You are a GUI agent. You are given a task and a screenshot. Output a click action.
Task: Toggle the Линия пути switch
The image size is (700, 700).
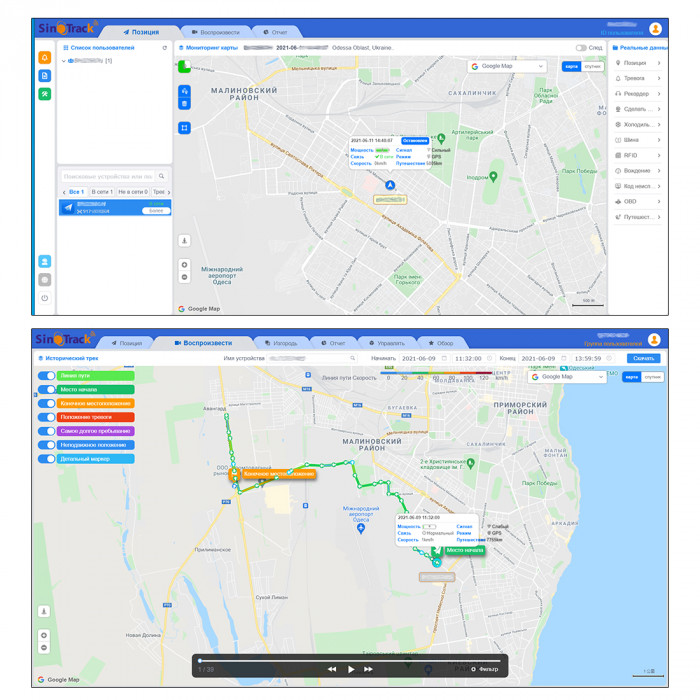pyautogui.click(x=46, y=376)
